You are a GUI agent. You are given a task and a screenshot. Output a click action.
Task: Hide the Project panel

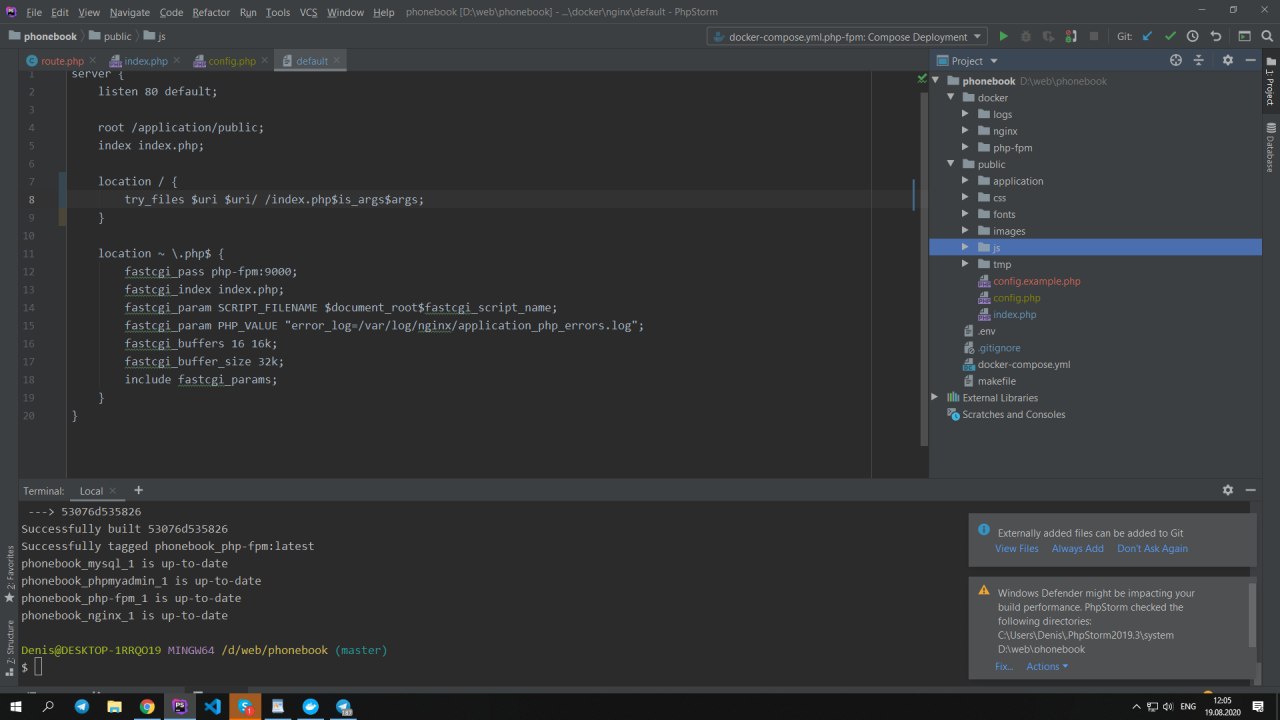1251,60
